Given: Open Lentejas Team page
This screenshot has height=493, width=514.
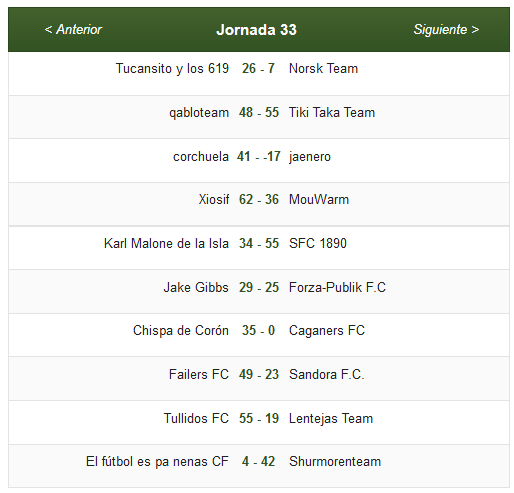Looking at the screenshot, I should (331, 419).
